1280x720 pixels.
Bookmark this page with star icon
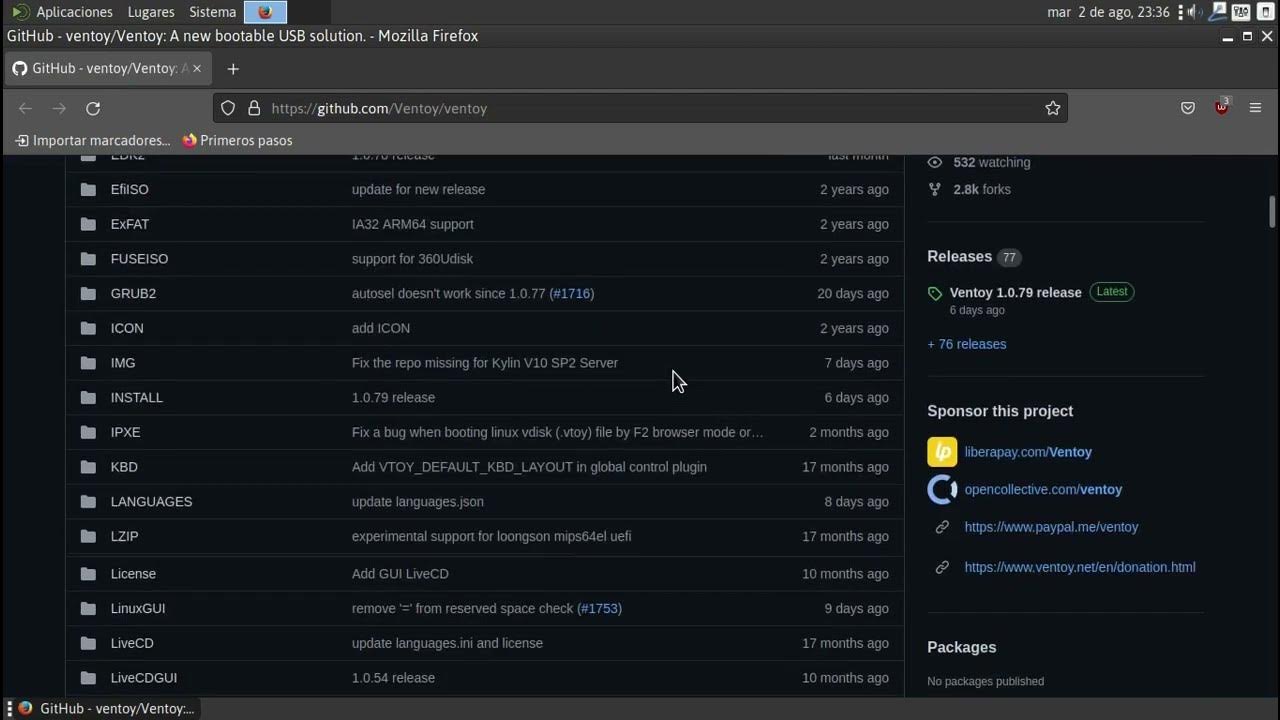(x=1052, y=108)
